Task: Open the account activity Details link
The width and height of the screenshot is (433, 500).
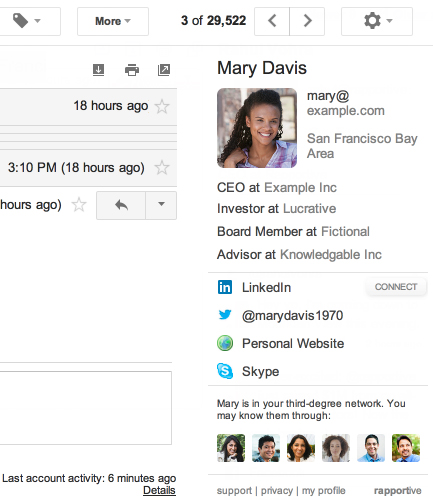Action: tap(159, 490)
